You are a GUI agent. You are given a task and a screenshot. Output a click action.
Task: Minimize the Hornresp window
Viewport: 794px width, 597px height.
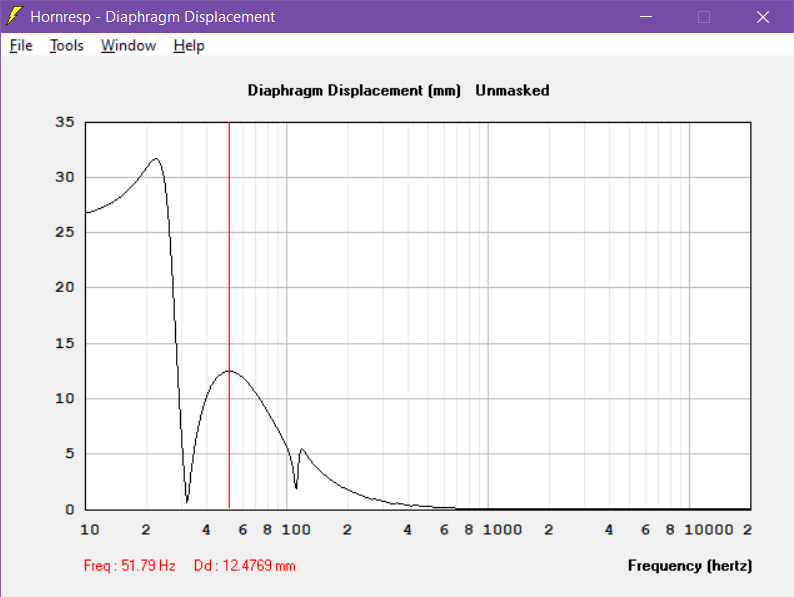point(646,17)
